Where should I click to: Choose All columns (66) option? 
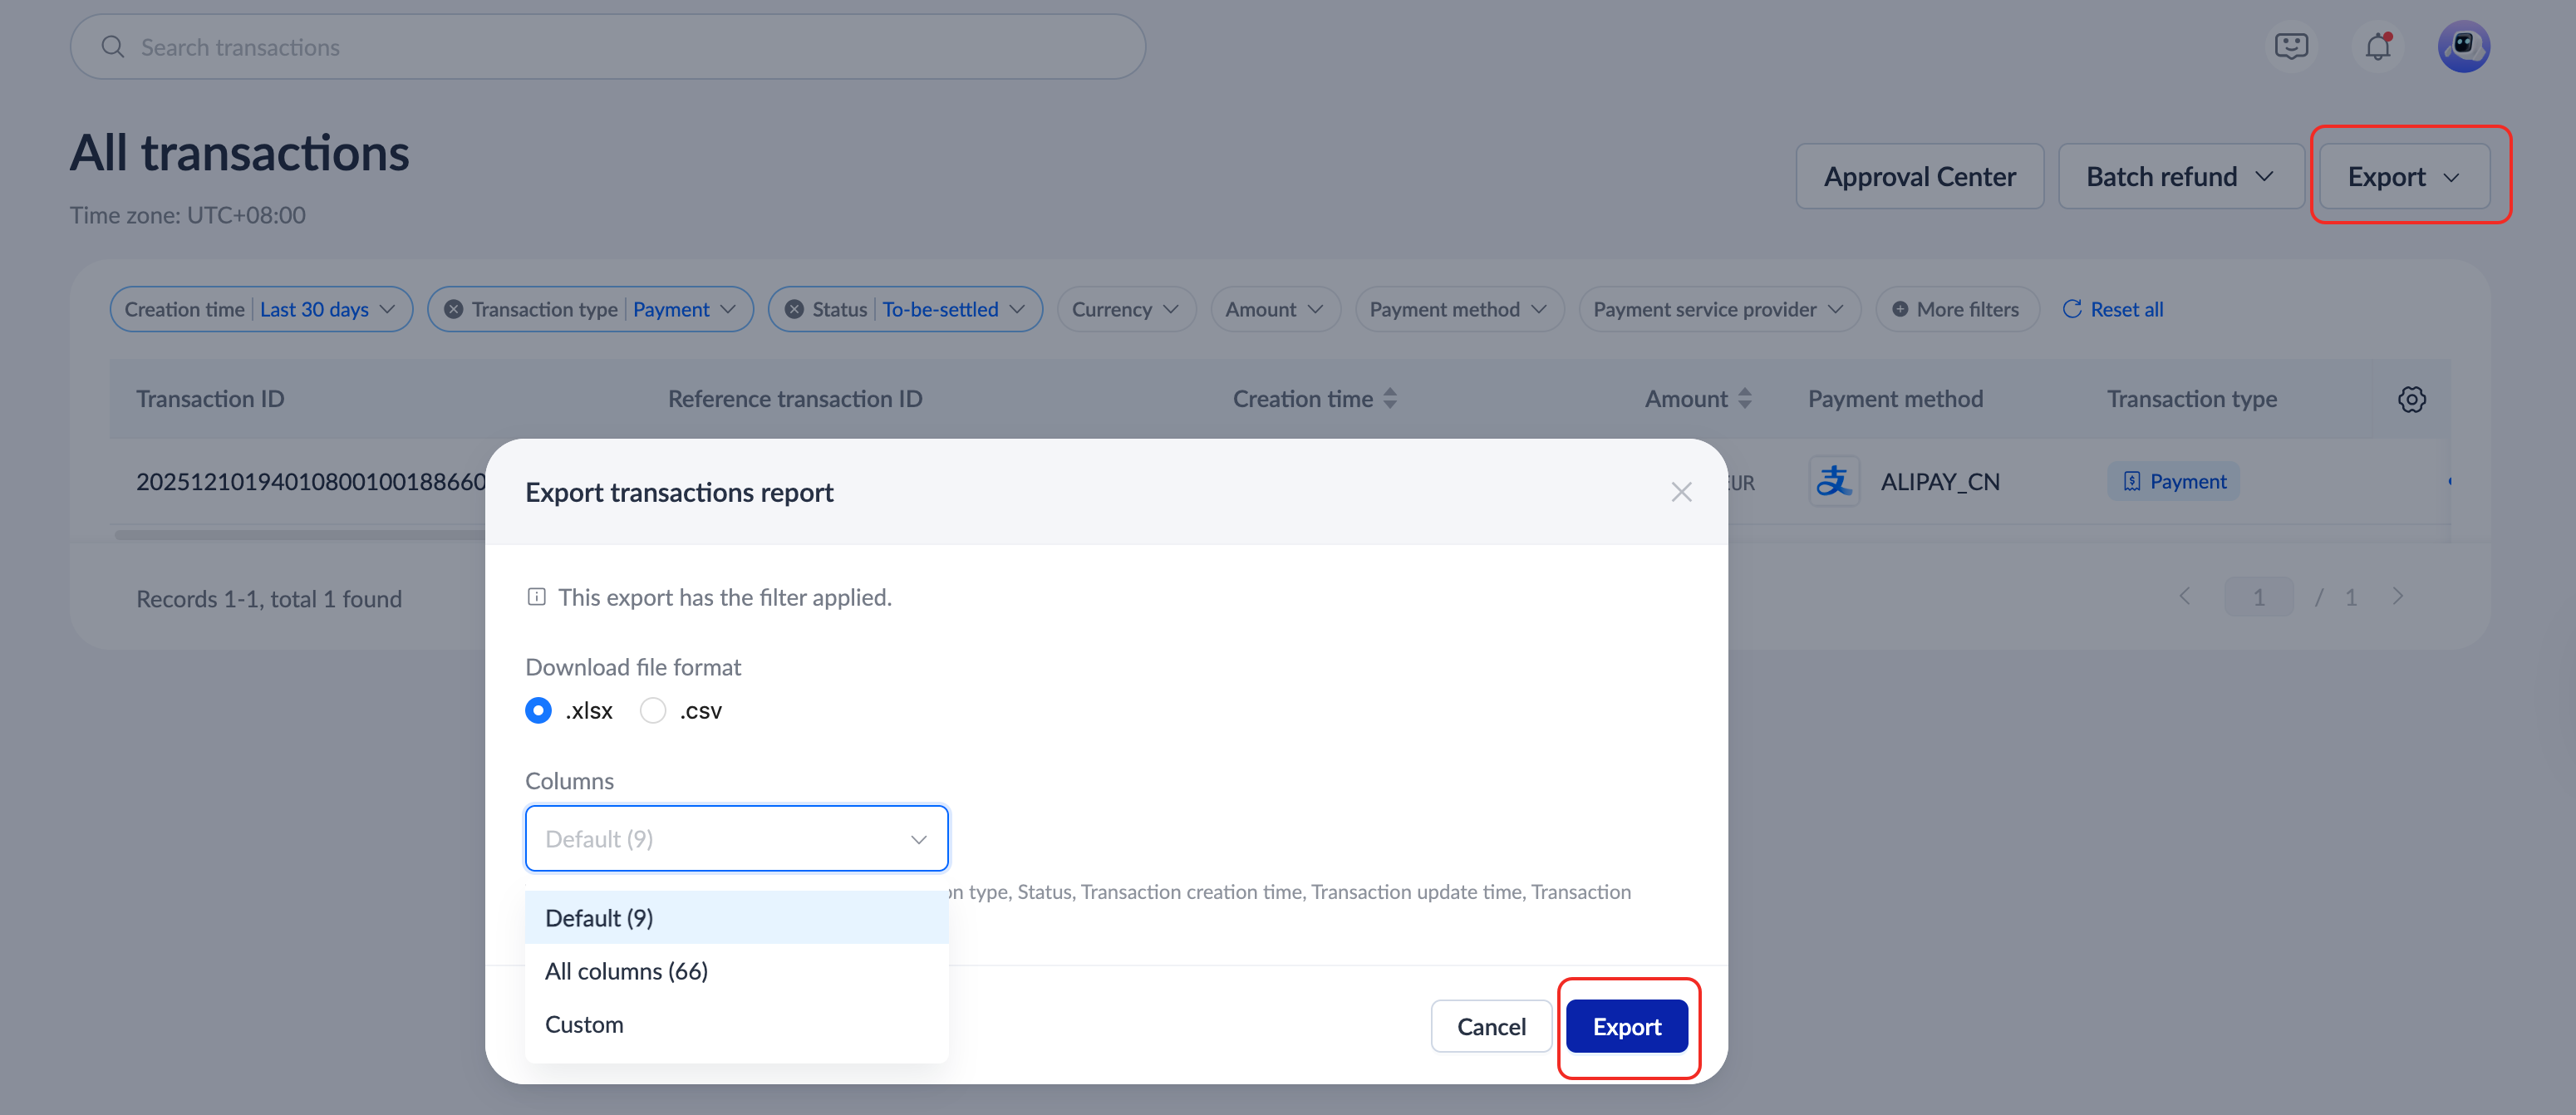coord(627,971)
